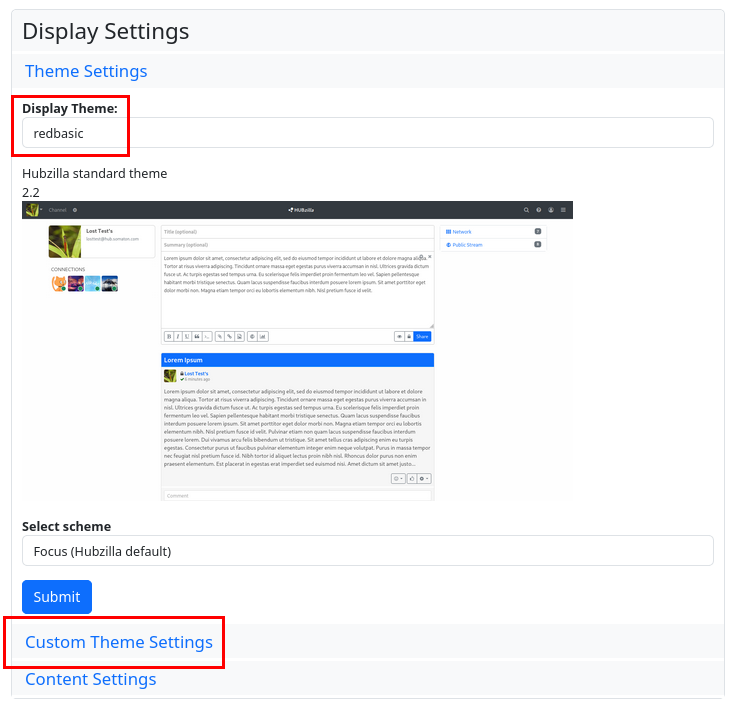Click the Lost Test's profile photo in the preview
Screen dimensions: 734x713
(65, 241)
